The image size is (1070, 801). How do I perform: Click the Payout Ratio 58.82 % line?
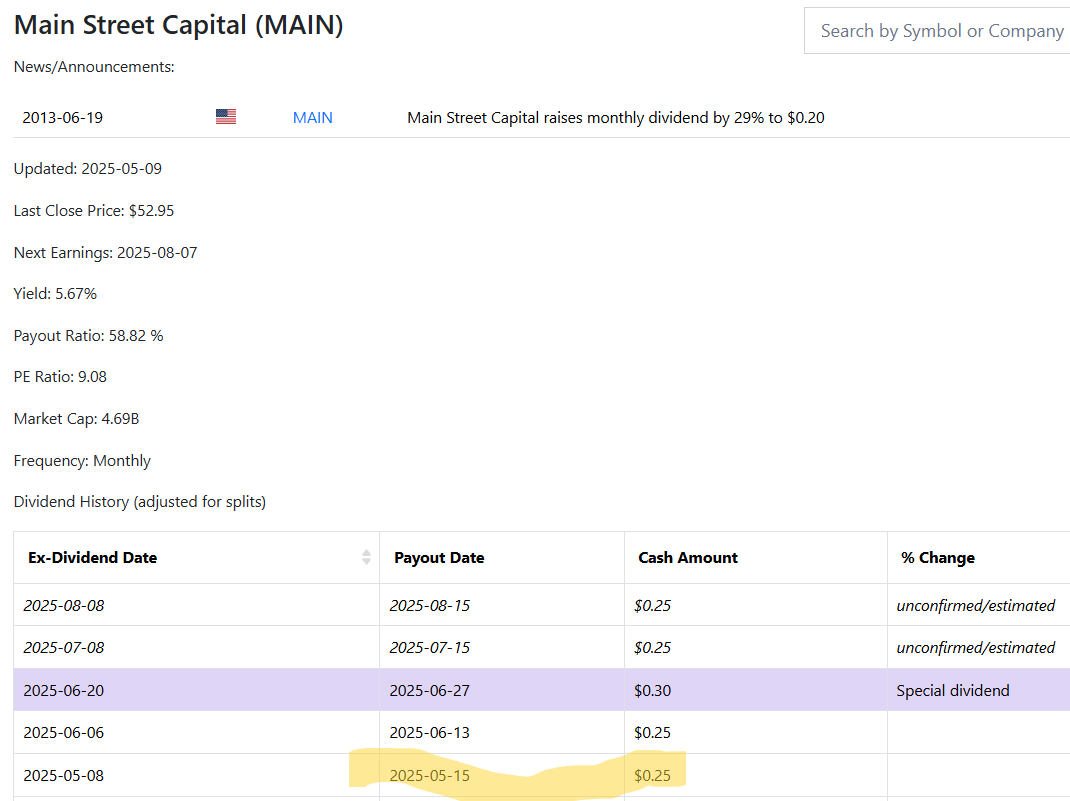(x=89, y=336)
